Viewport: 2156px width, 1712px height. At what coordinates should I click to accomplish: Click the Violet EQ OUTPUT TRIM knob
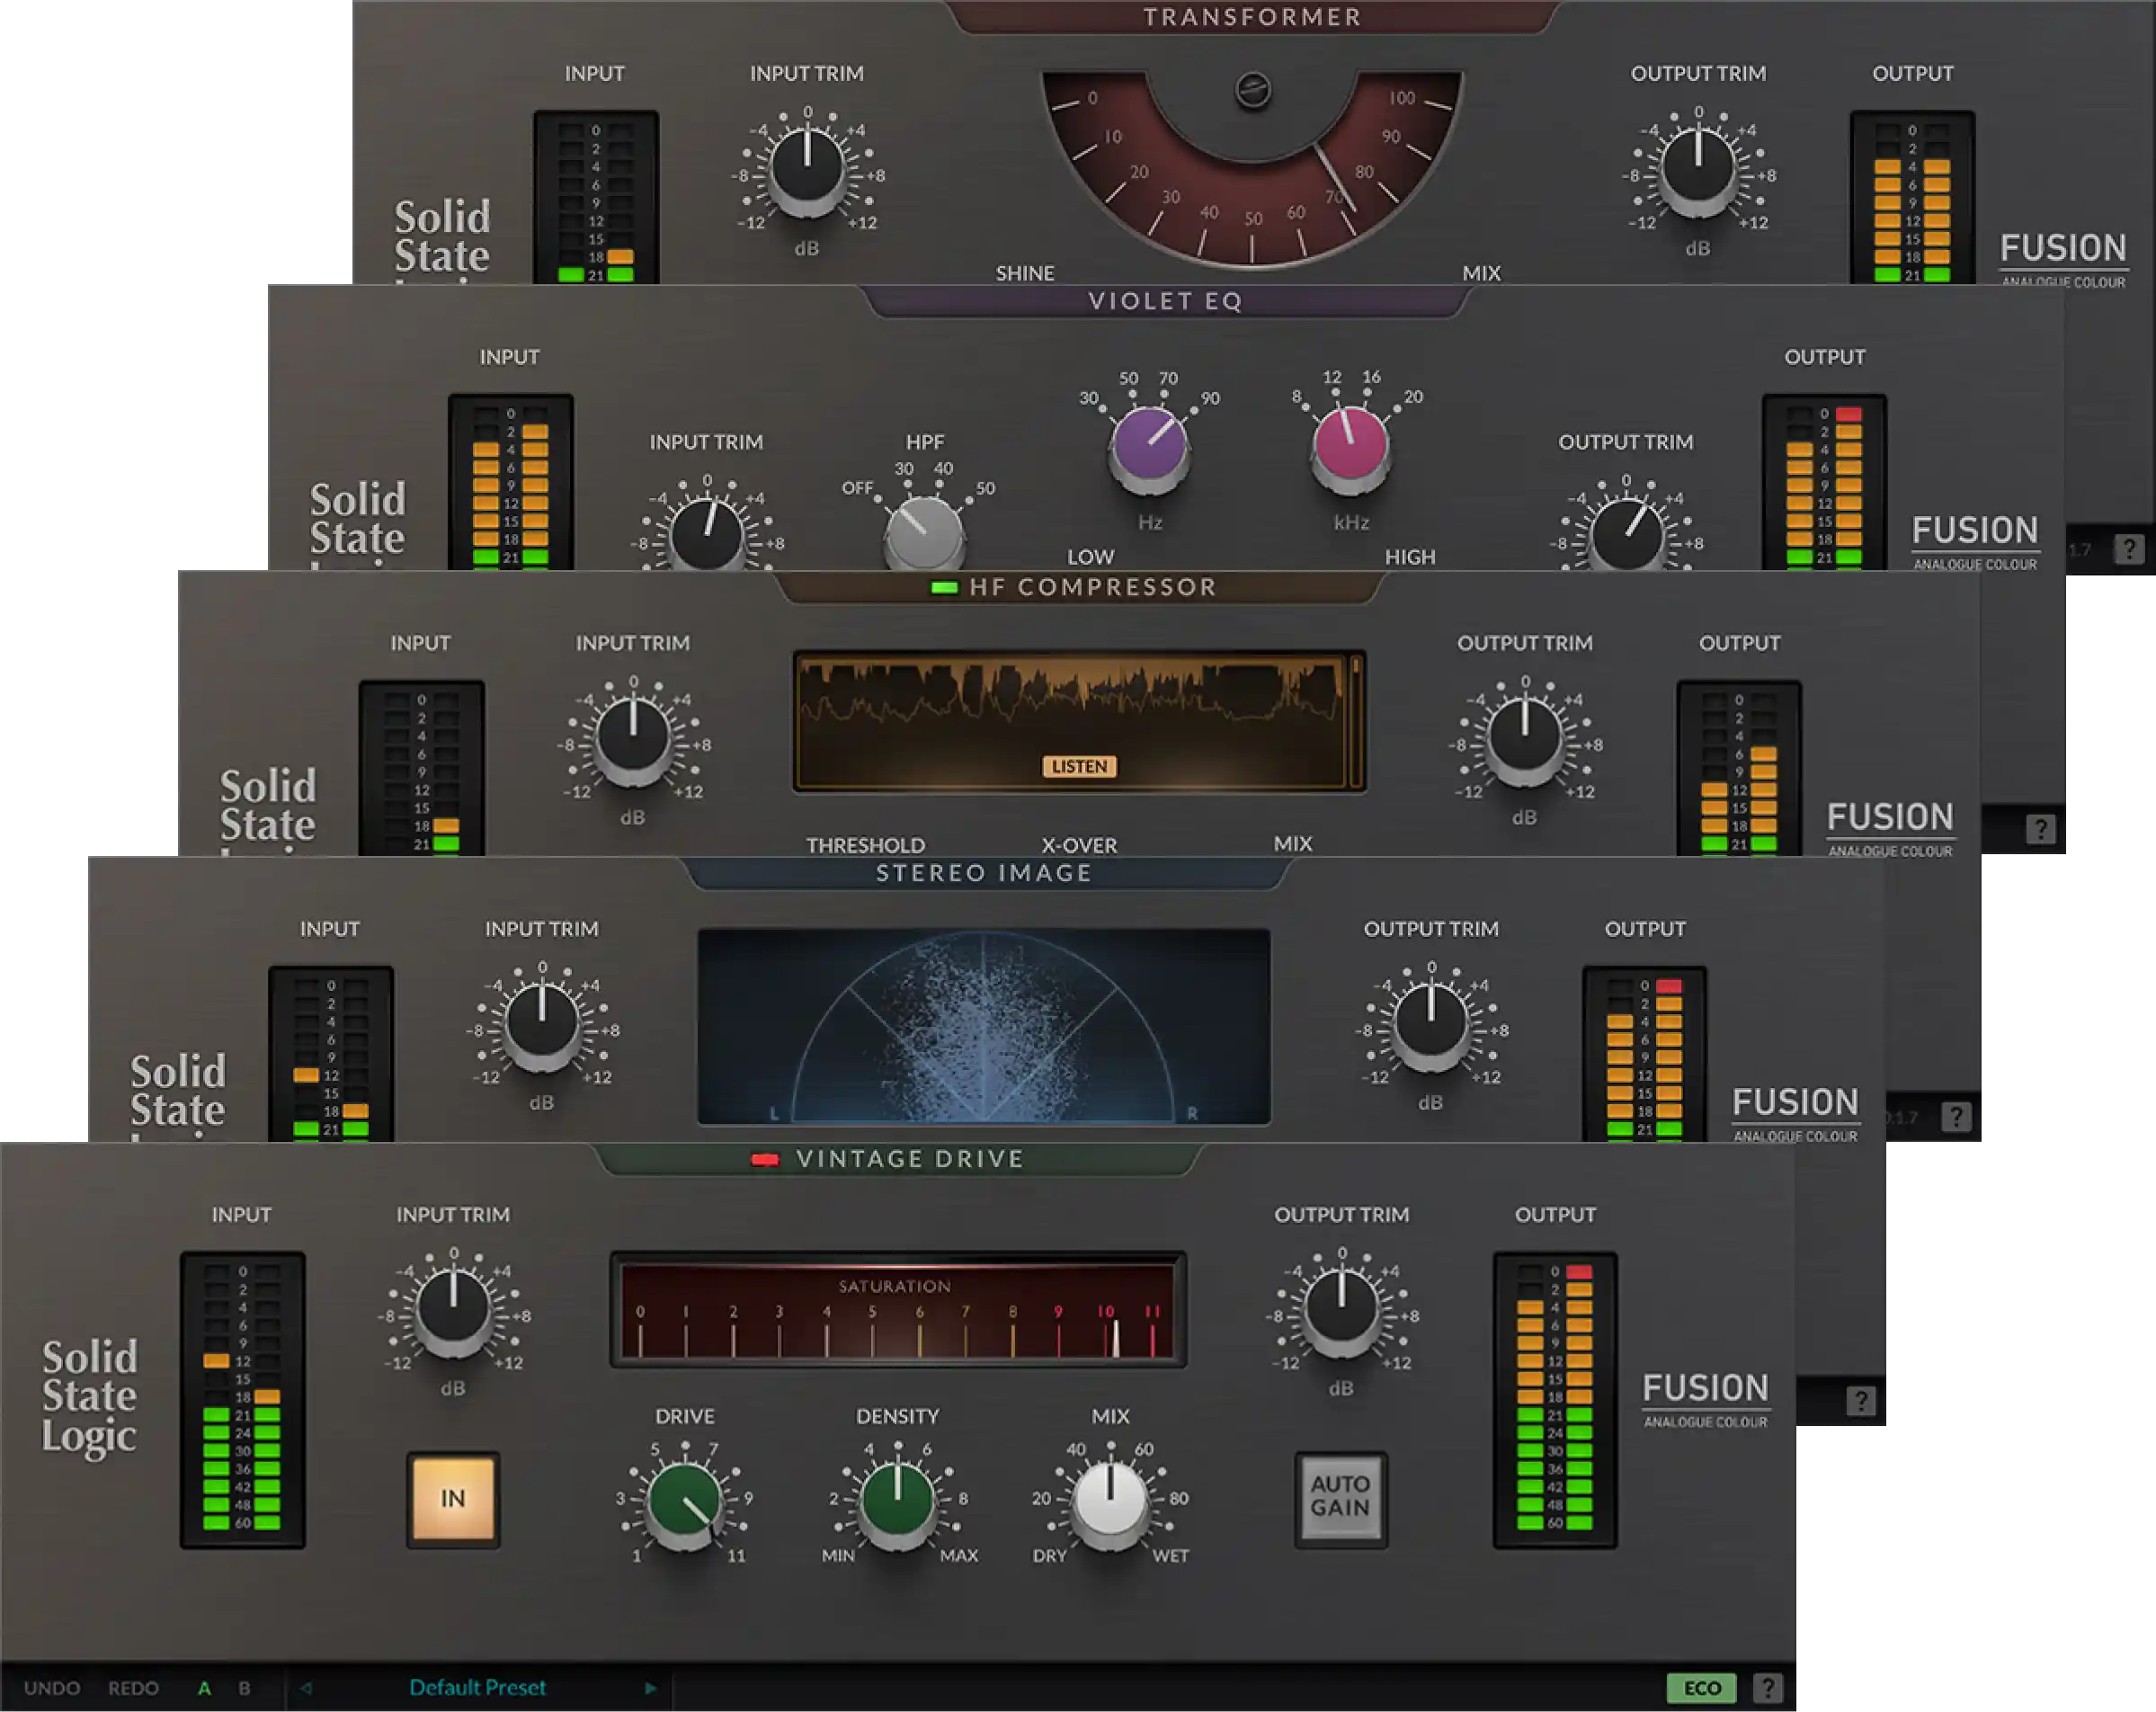coord(1626,534)
